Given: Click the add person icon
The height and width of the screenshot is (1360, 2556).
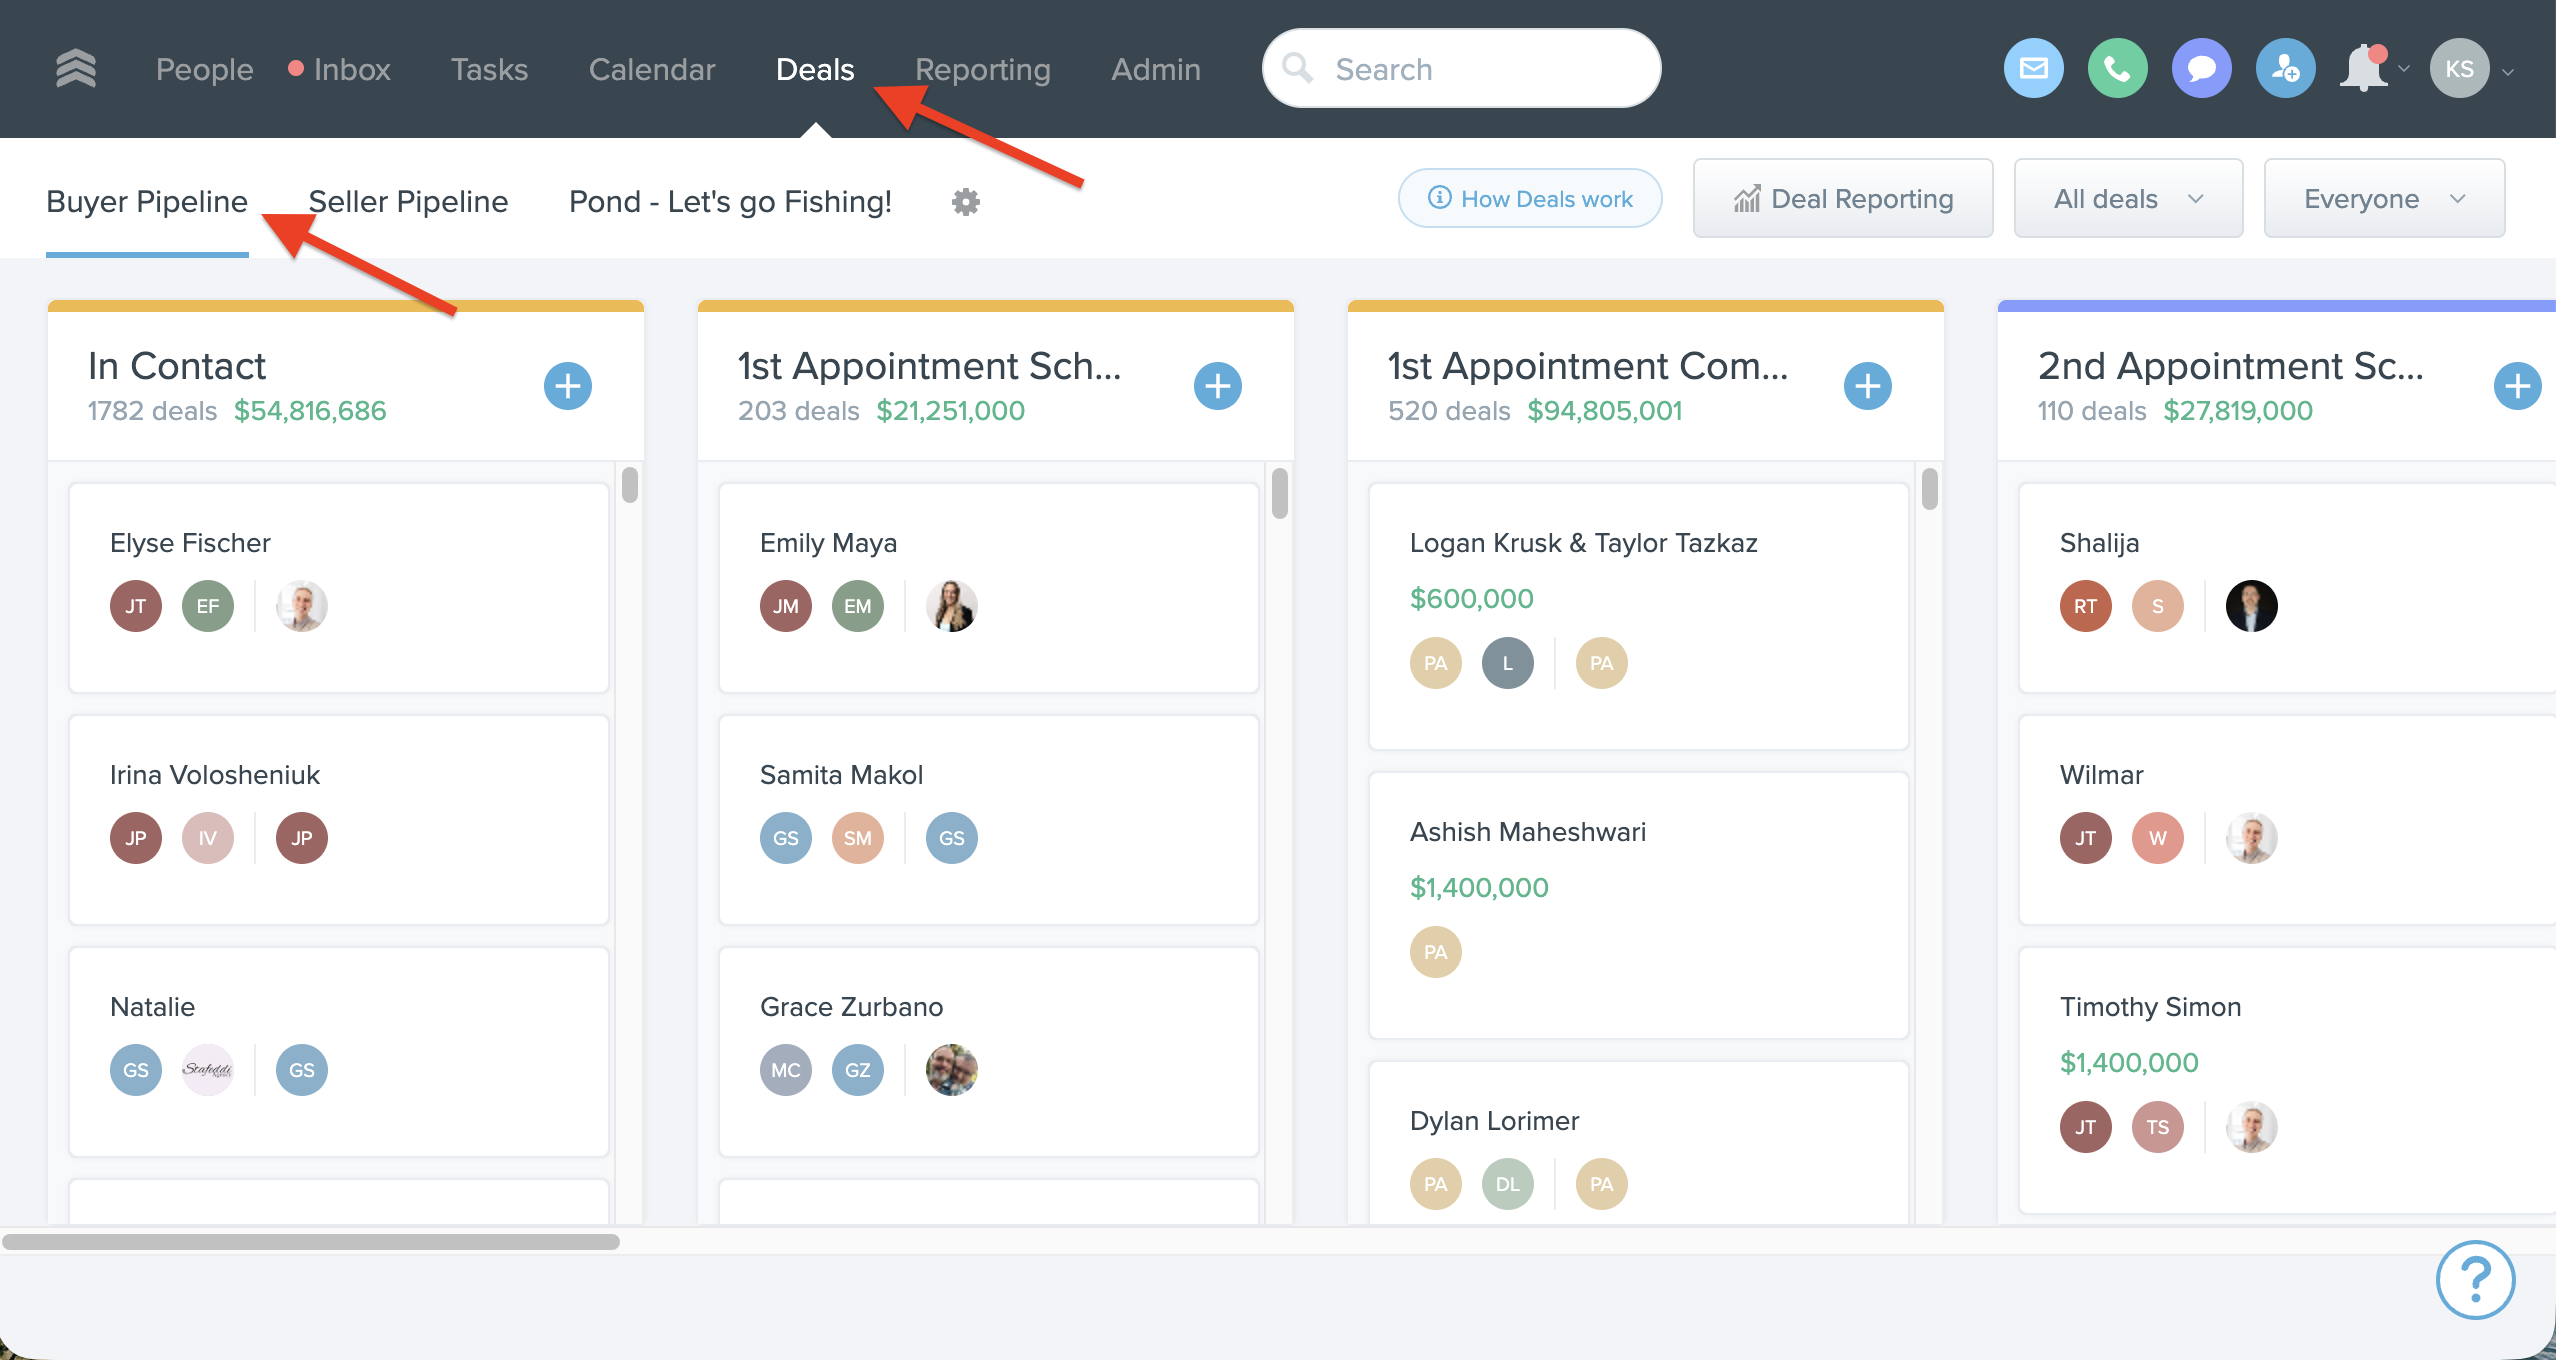Looking at the screenshot, I should [x=2285, y=69].
